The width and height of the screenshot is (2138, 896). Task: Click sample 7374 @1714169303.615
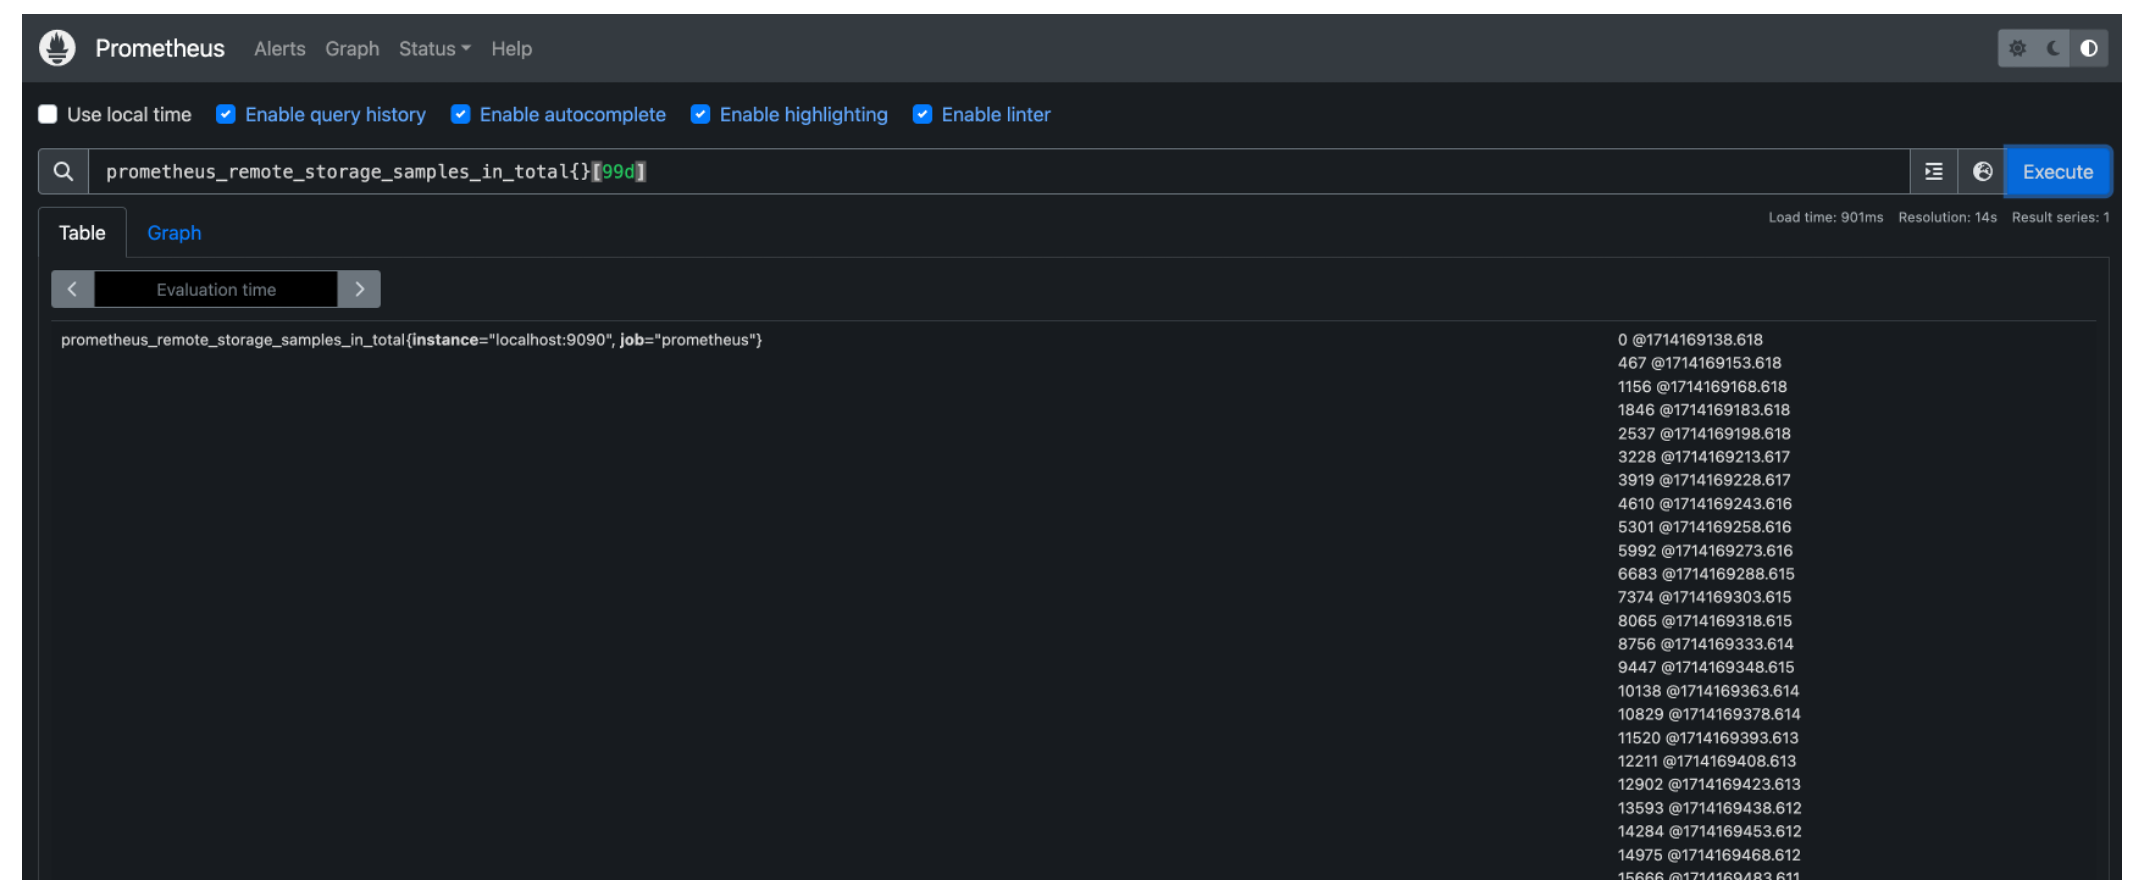pyautogui.click(x=1705, y=597)
